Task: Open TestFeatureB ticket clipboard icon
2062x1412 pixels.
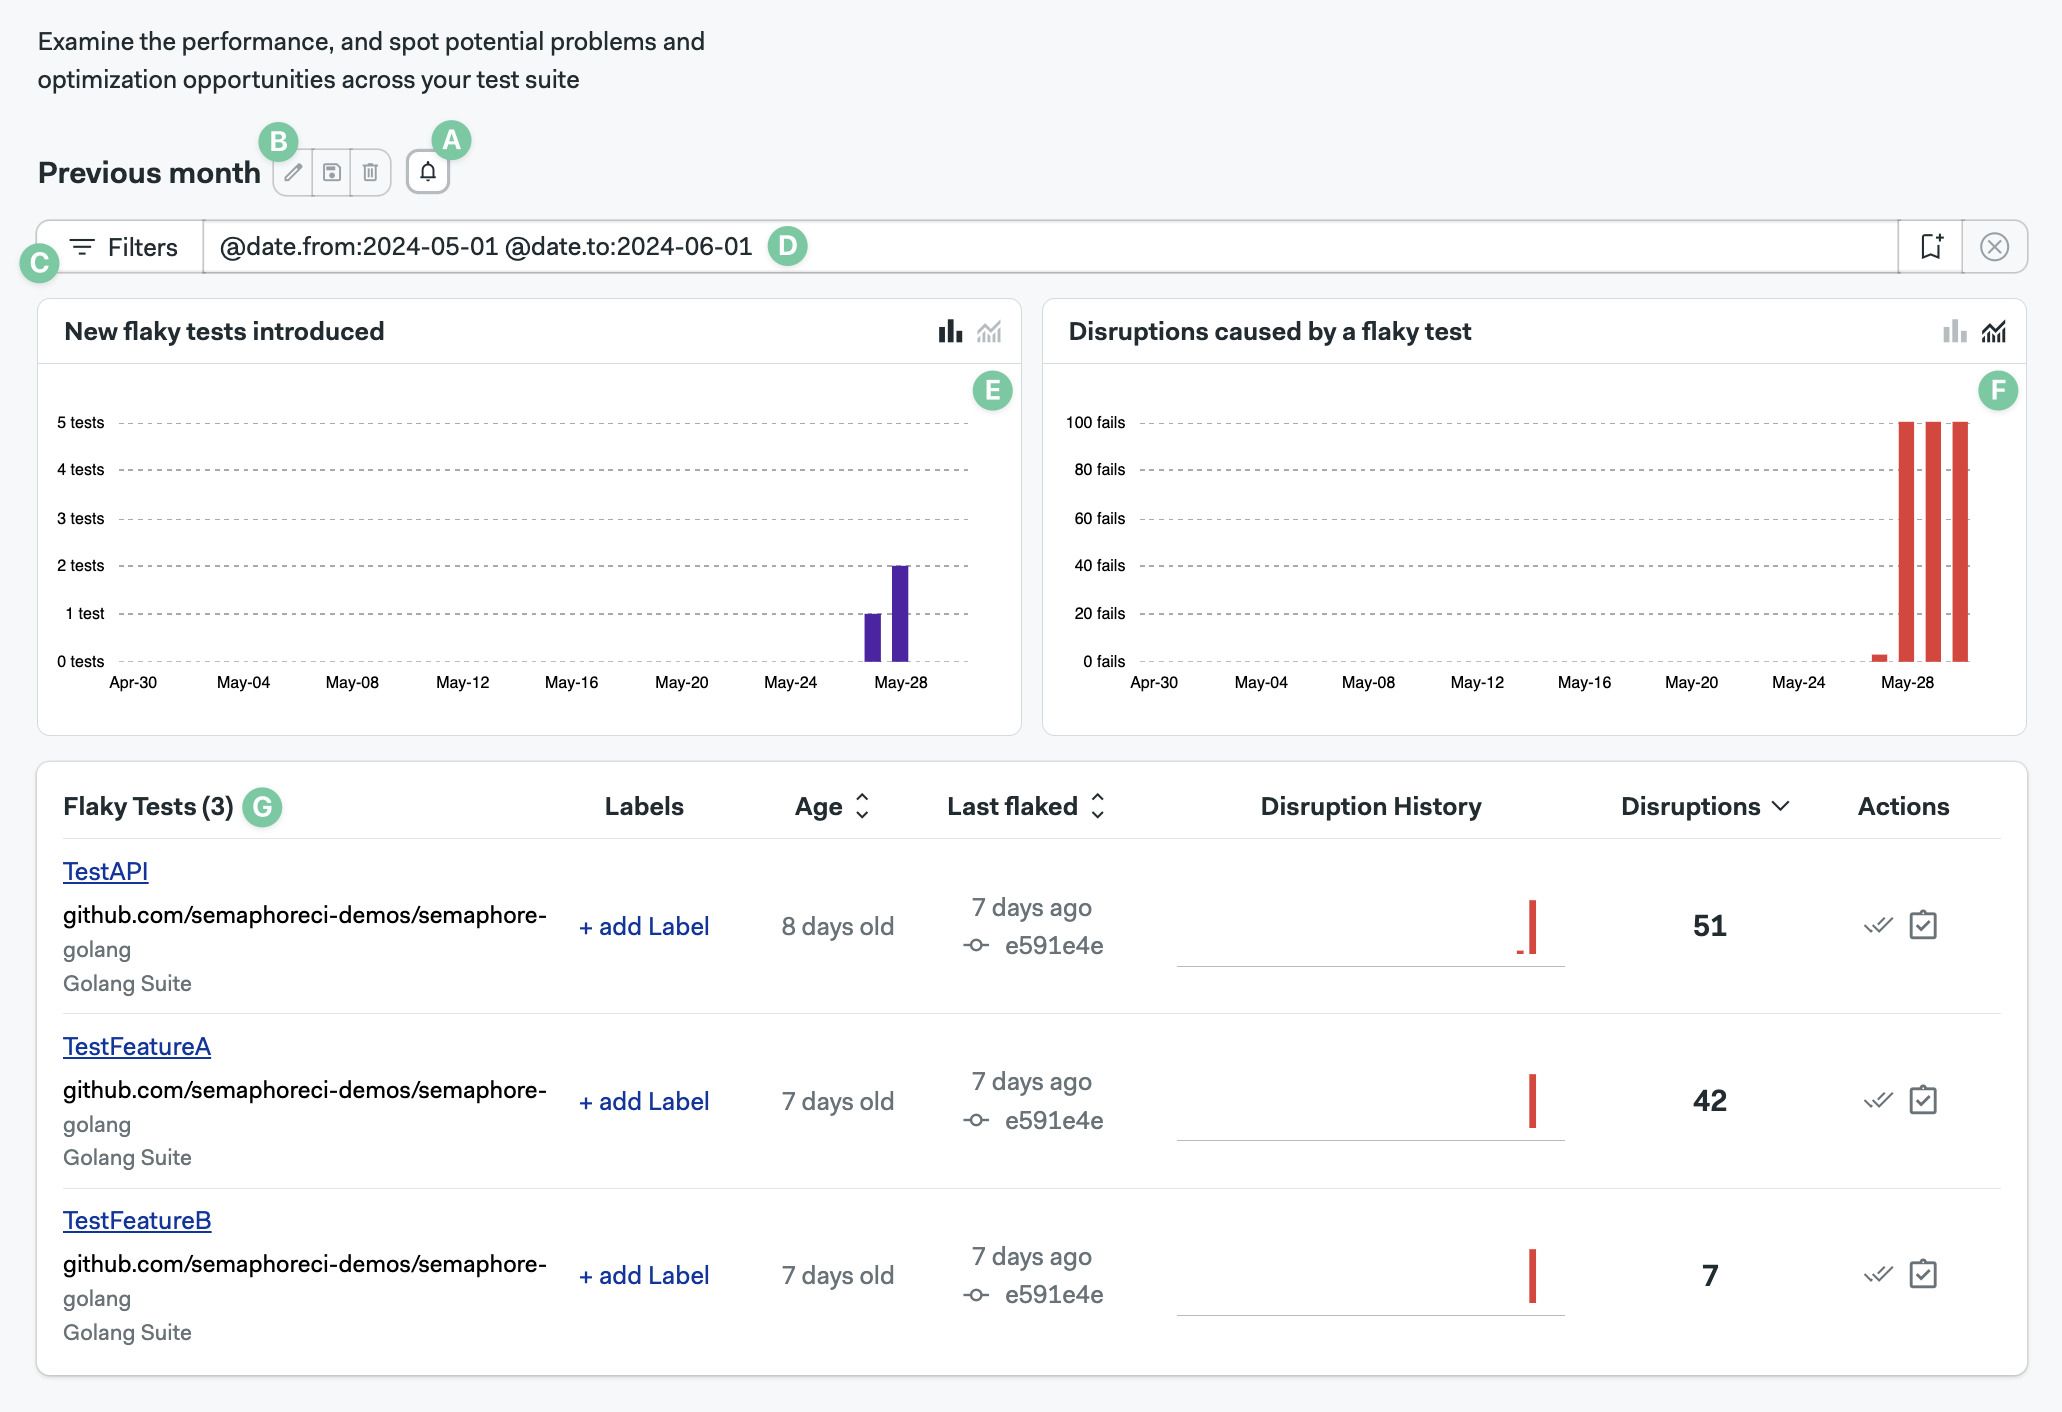Action: coord(1923,1274)
